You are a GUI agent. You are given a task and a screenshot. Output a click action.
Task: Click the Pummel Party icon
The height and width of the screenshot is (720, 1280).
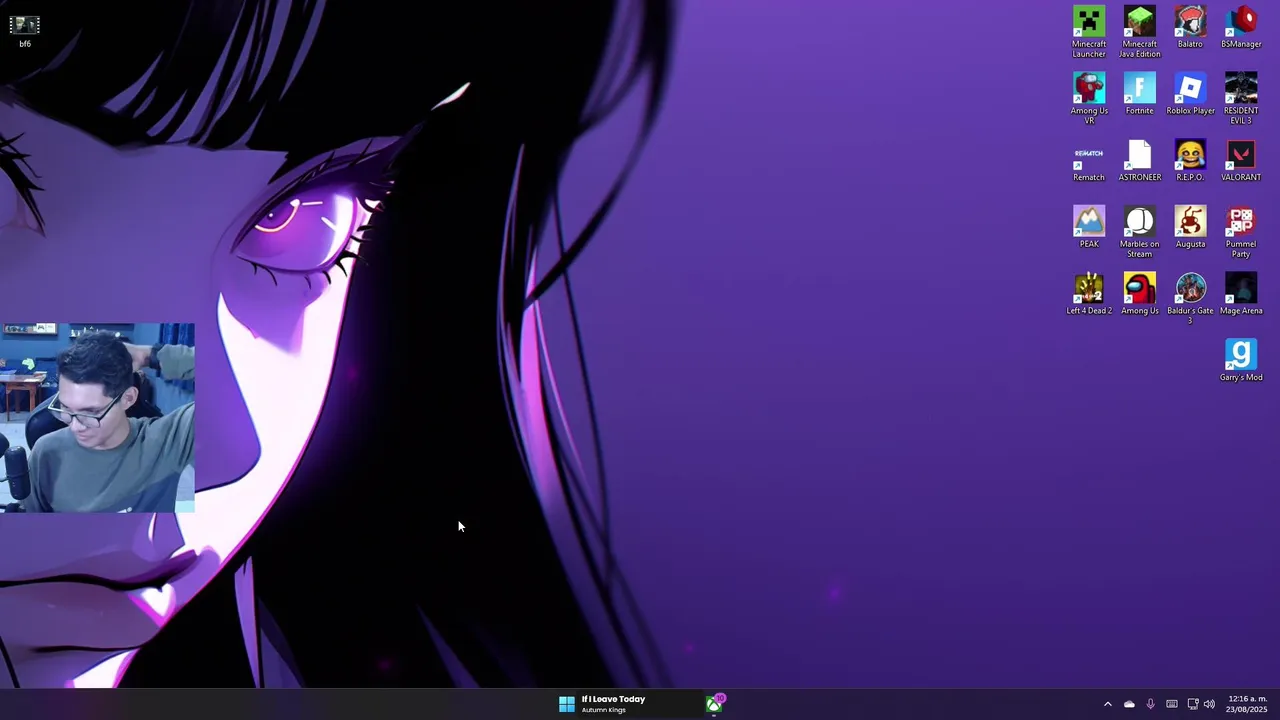coord(1241,232)
